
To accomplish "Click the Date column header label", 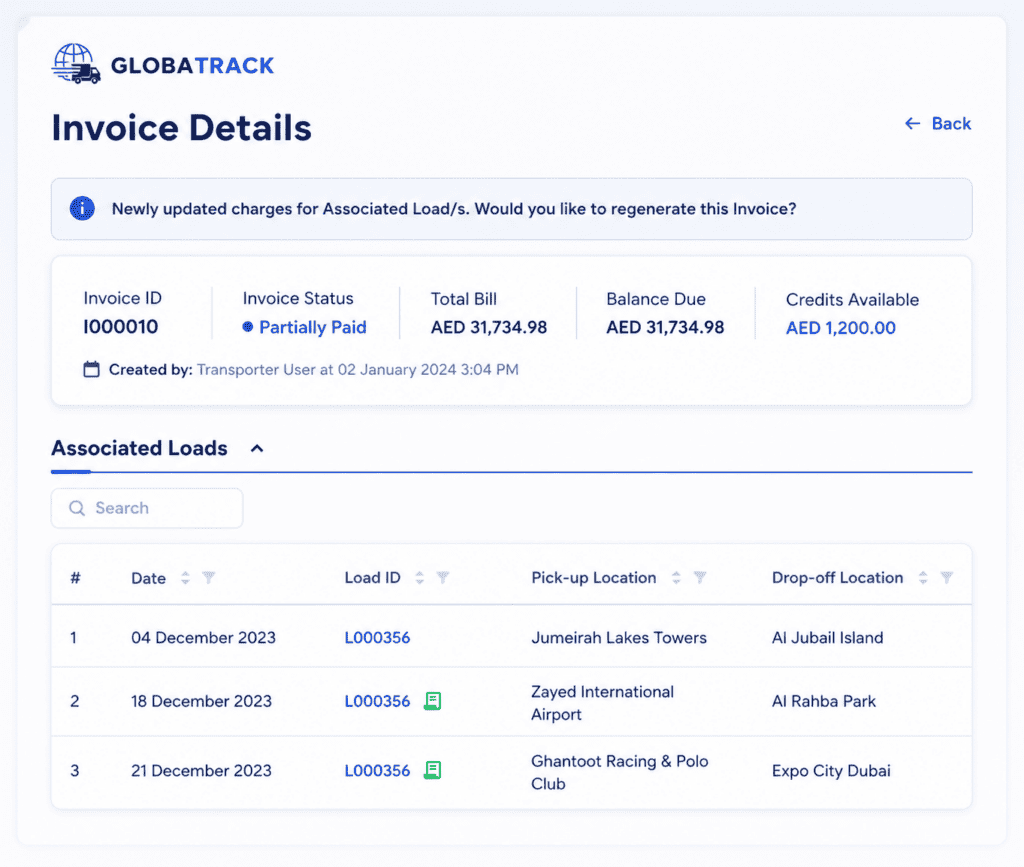I will click(148, 578).
